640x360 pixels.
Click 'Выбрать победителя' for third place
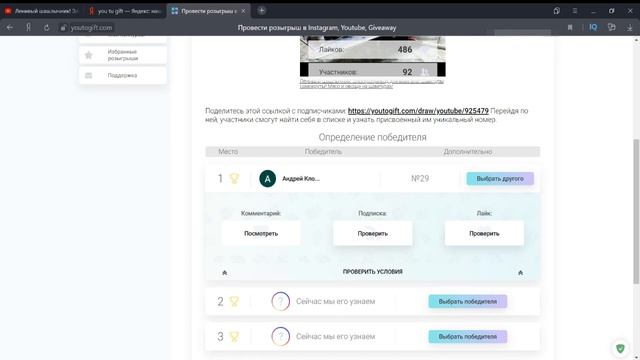tap(468, 336)
